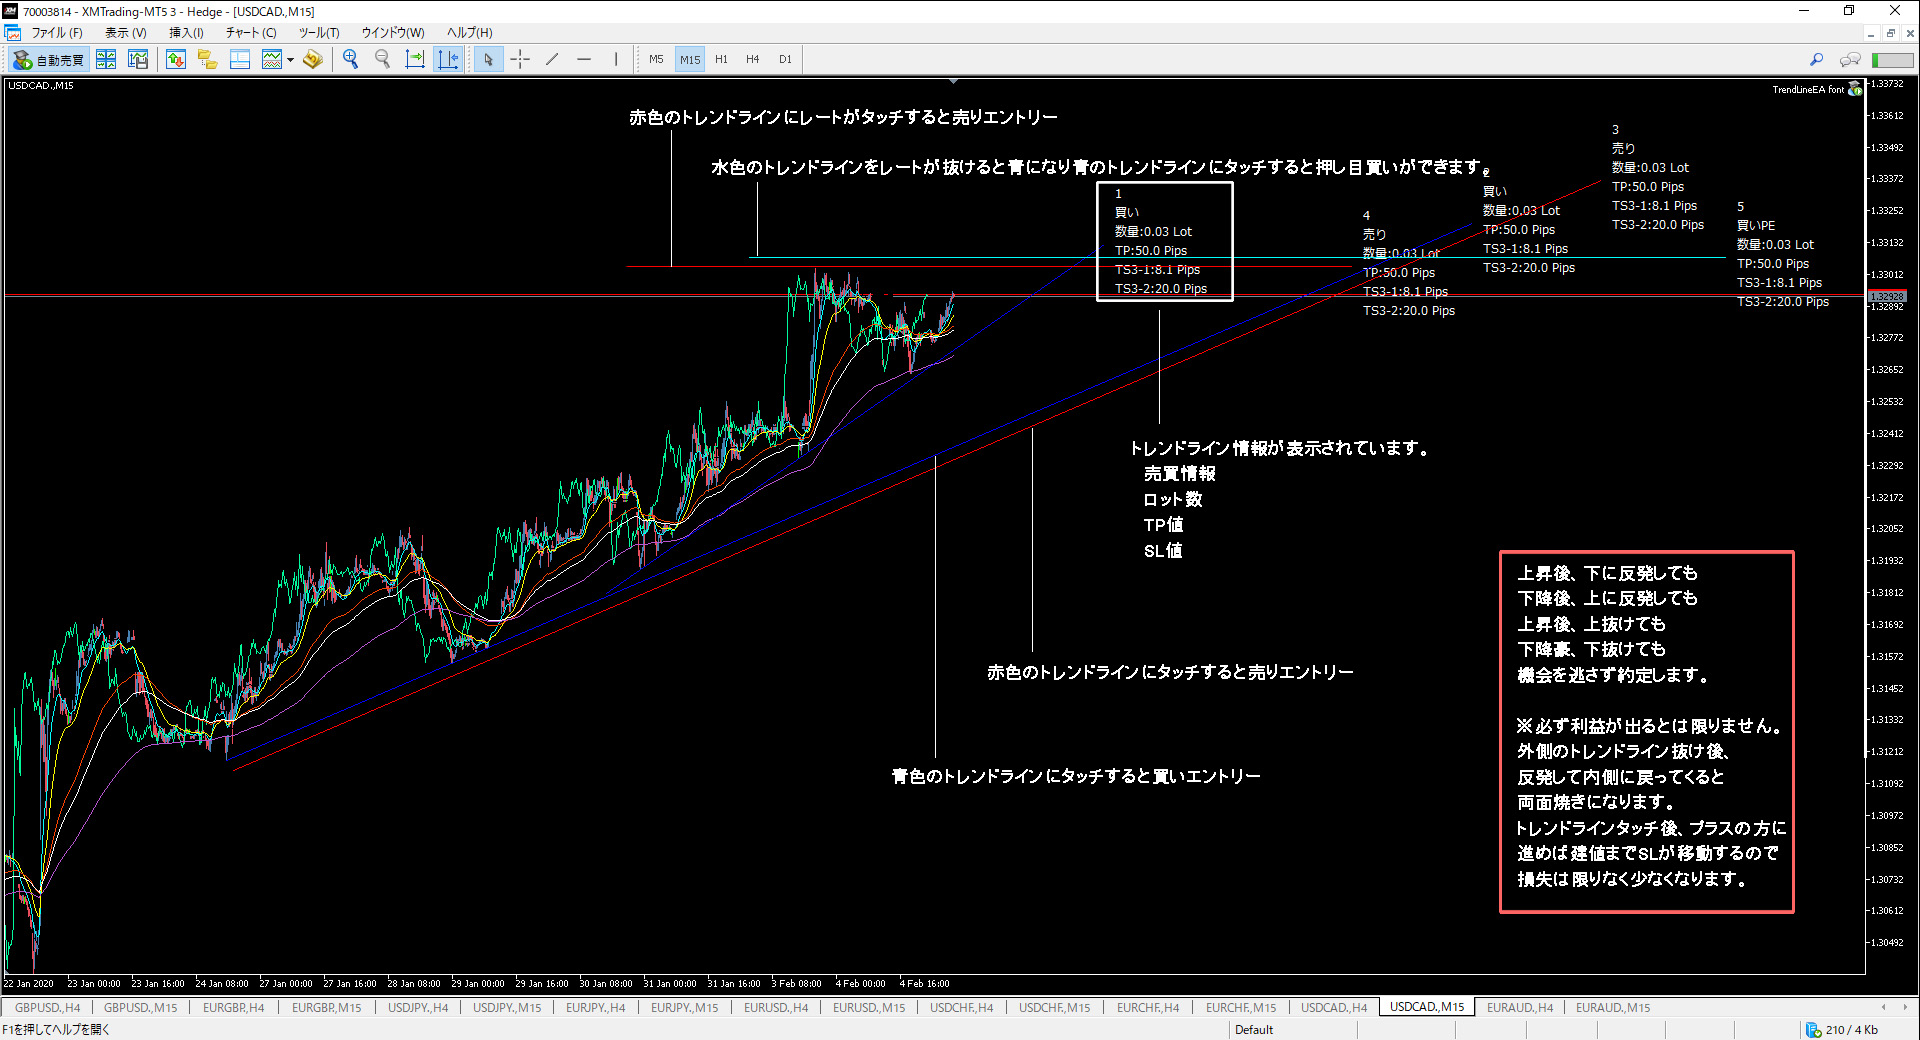Open the new order icon in toolbar

176,60
